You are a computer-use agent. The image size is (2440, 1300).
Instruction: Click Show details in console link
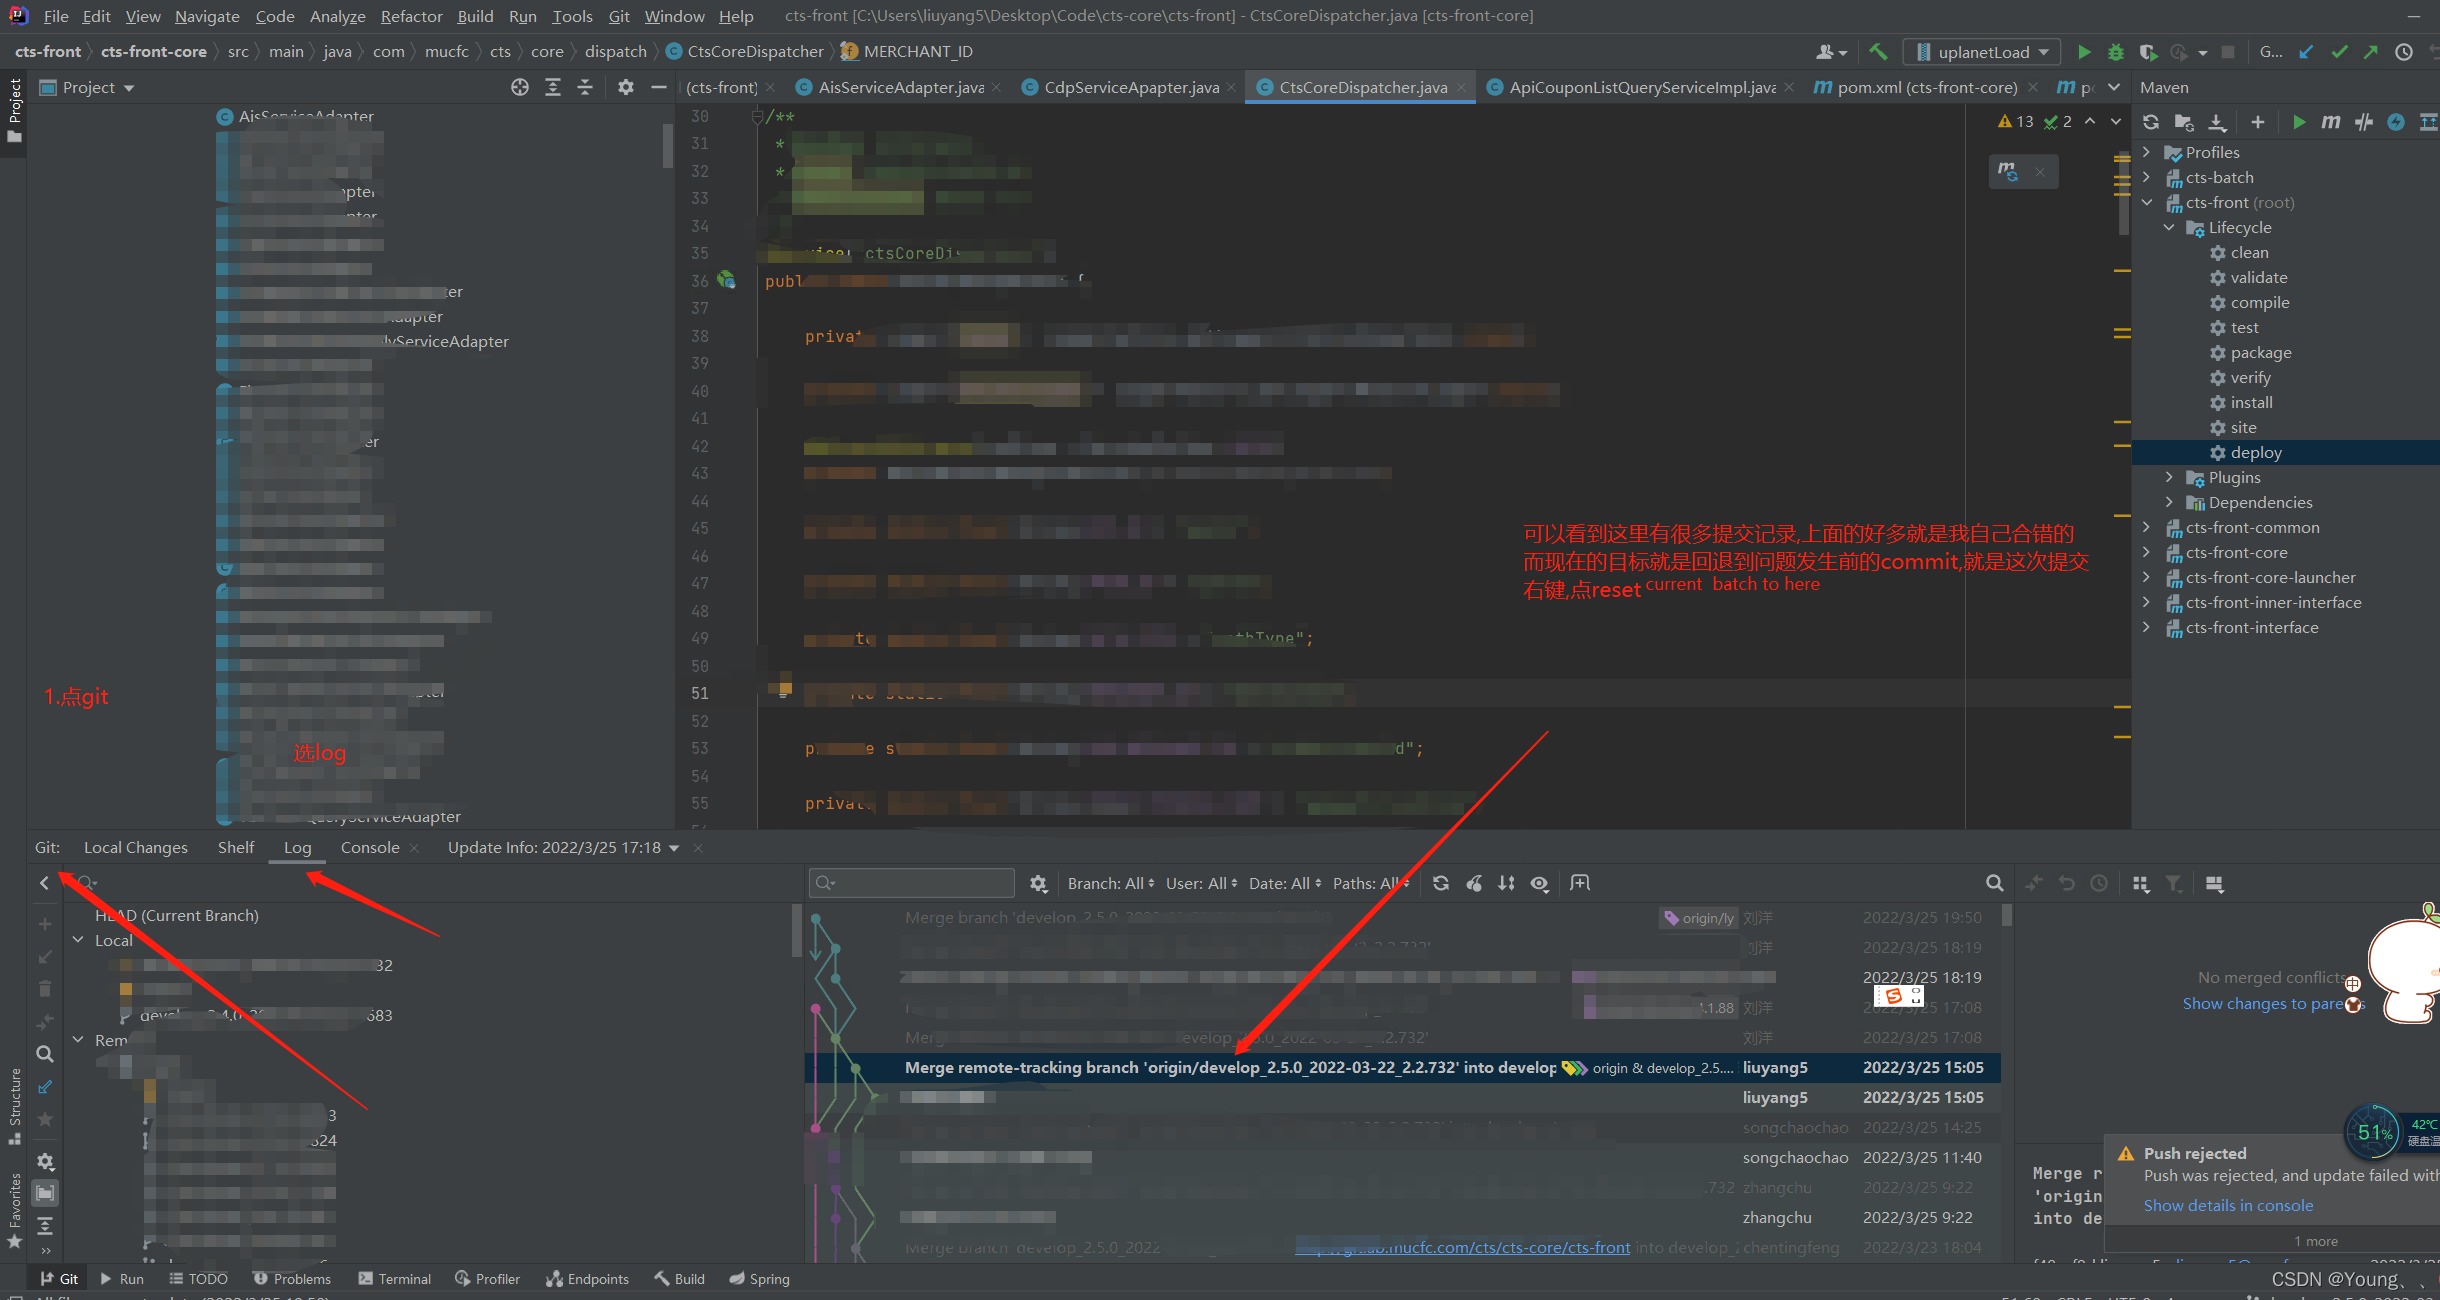2228,1205
